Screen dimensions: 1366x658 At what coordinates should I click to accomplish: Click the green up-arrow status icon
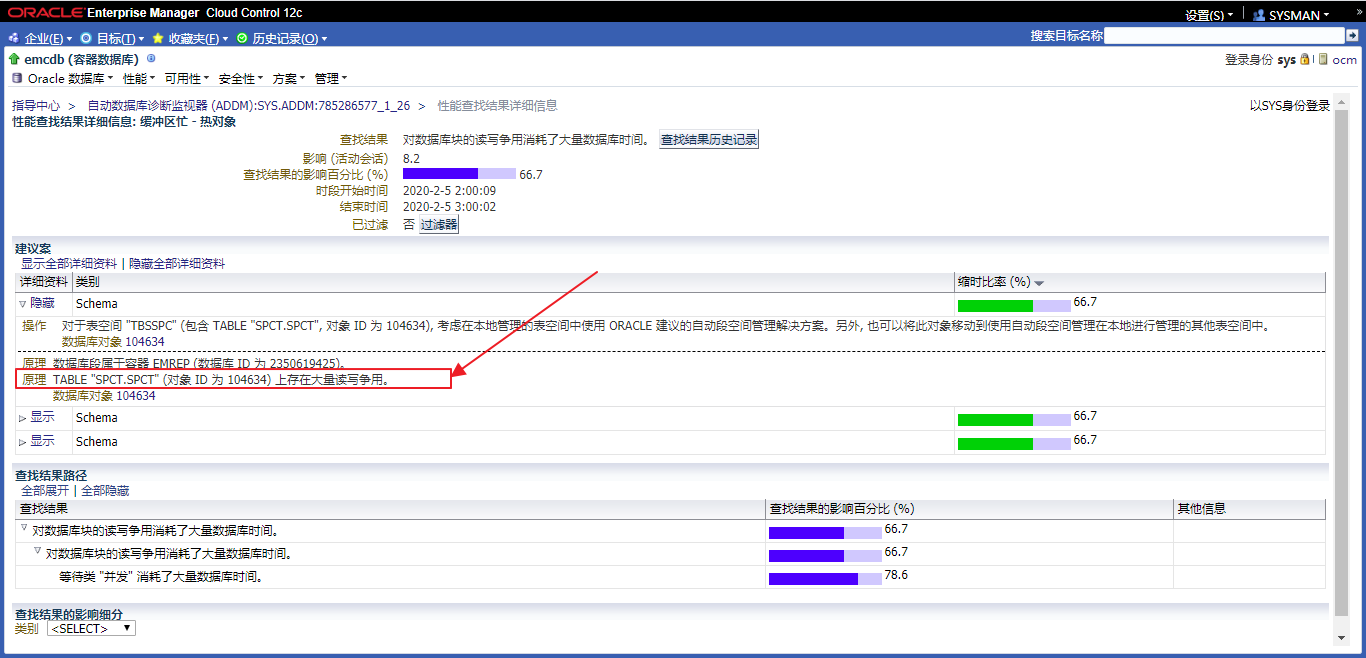15,59
